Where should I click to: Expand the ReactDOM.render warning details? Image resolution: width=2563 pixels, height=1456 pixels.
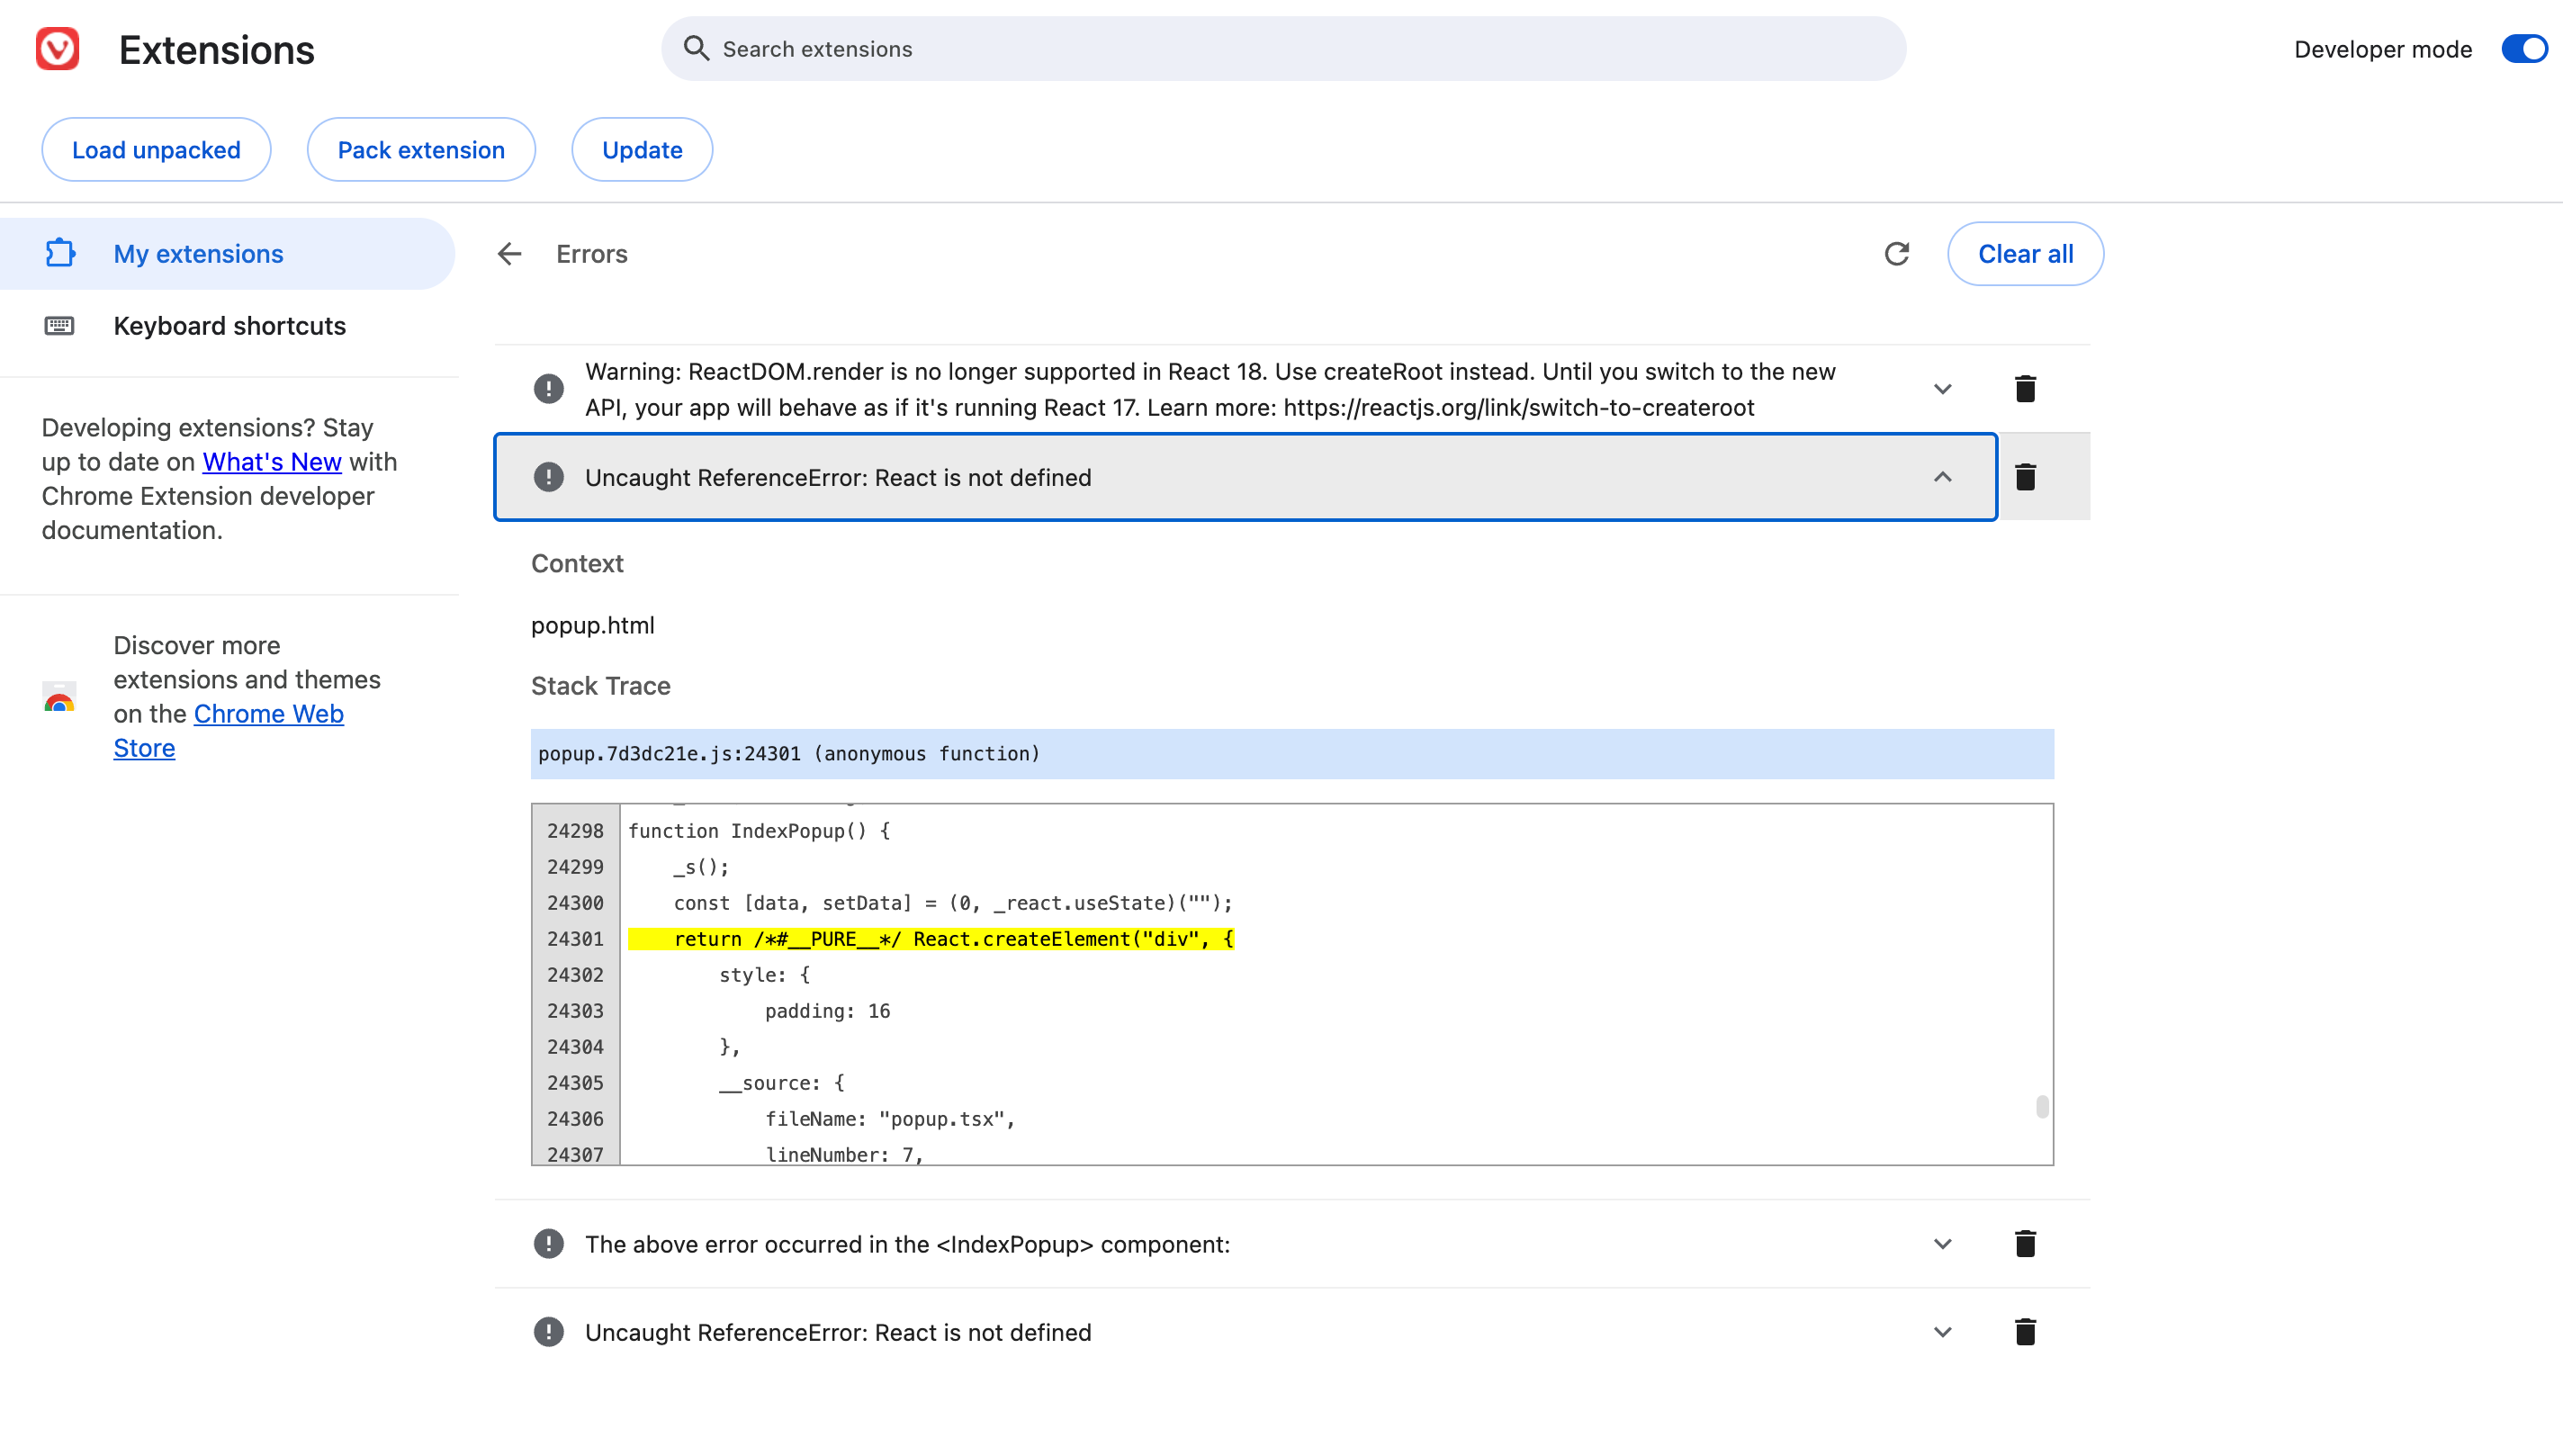1942,389
